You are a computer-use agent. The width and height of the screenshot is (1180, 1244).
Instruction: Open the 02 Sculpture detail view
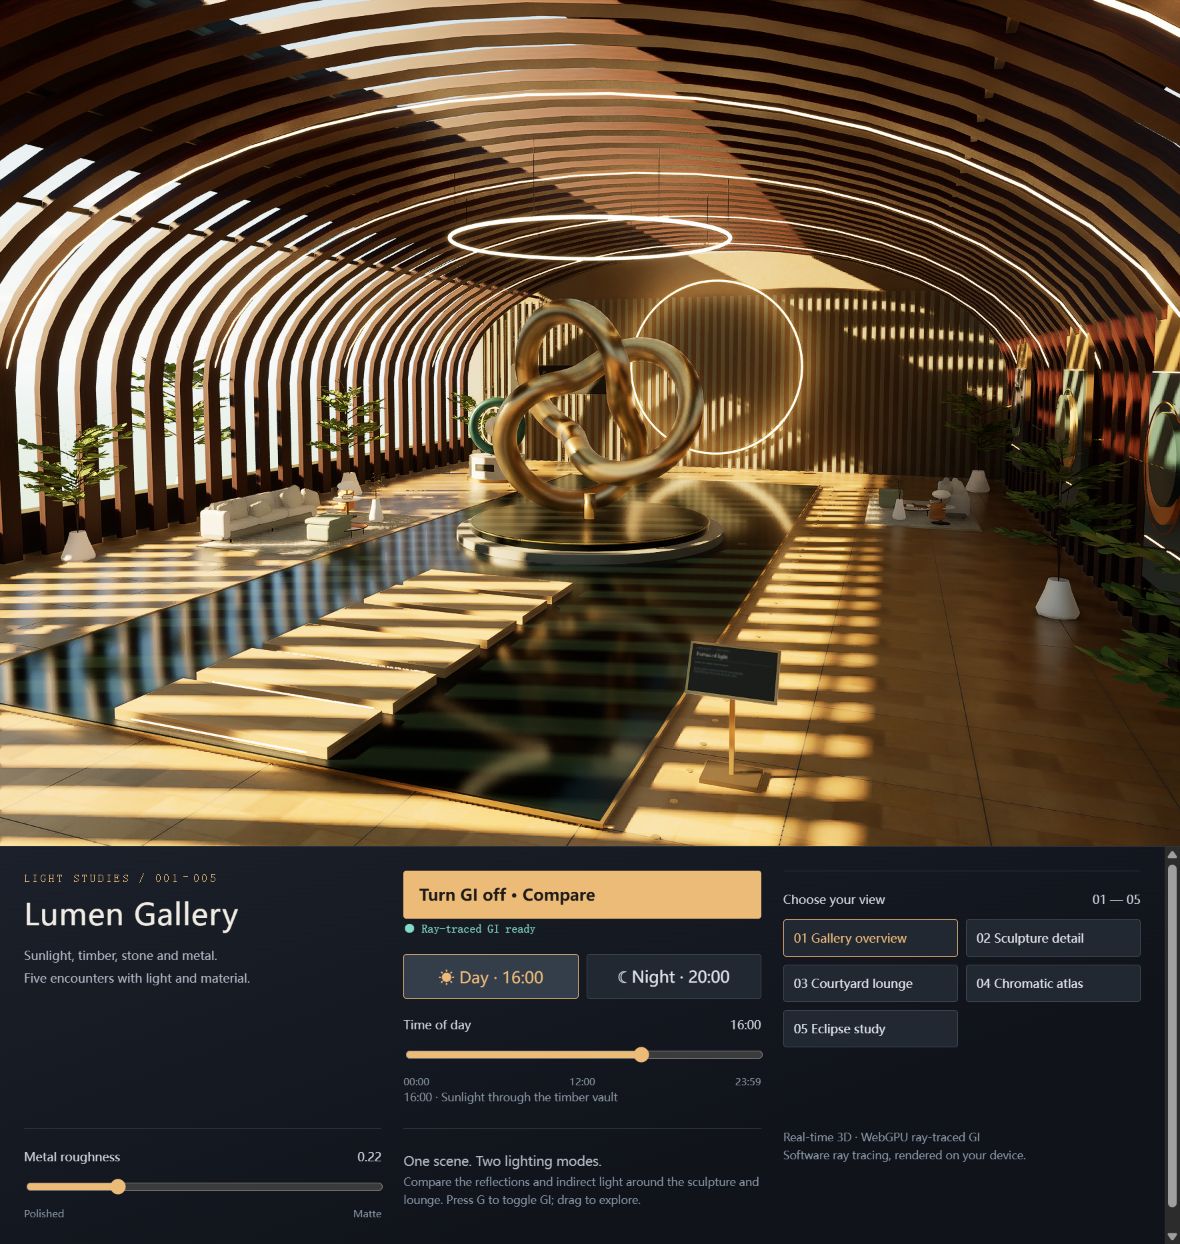pos(1053,938)
